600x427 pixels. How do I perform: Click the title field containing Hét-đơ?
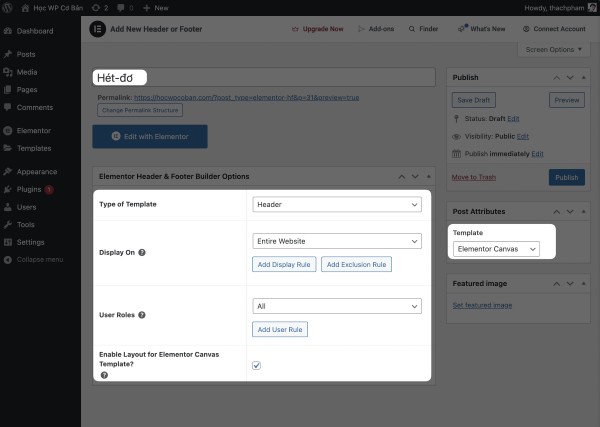tap(264, 77)
